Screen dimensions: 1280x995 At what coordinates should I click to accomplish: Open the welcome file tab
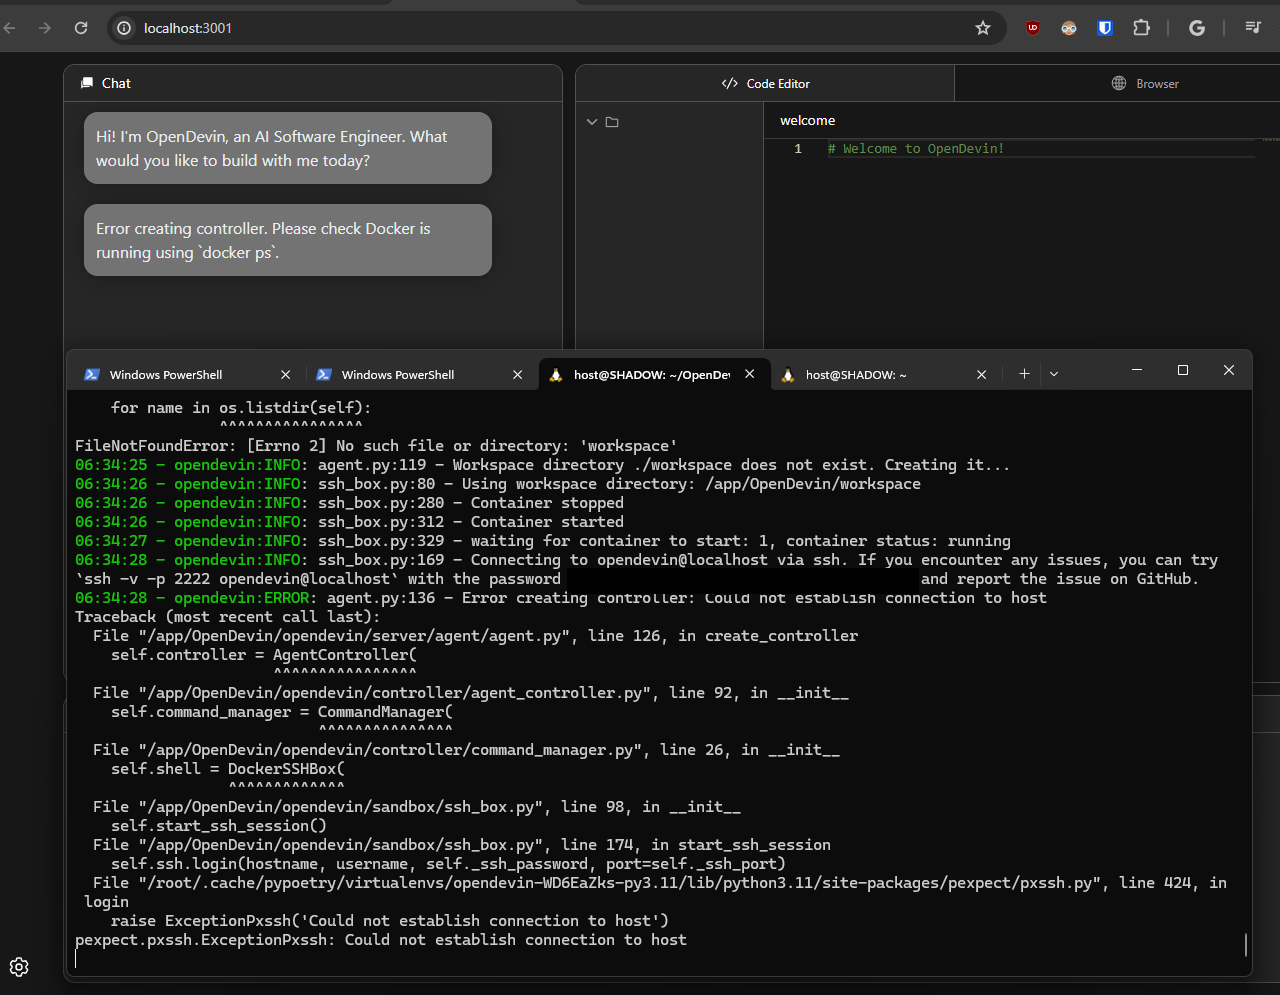coord(808,120)
